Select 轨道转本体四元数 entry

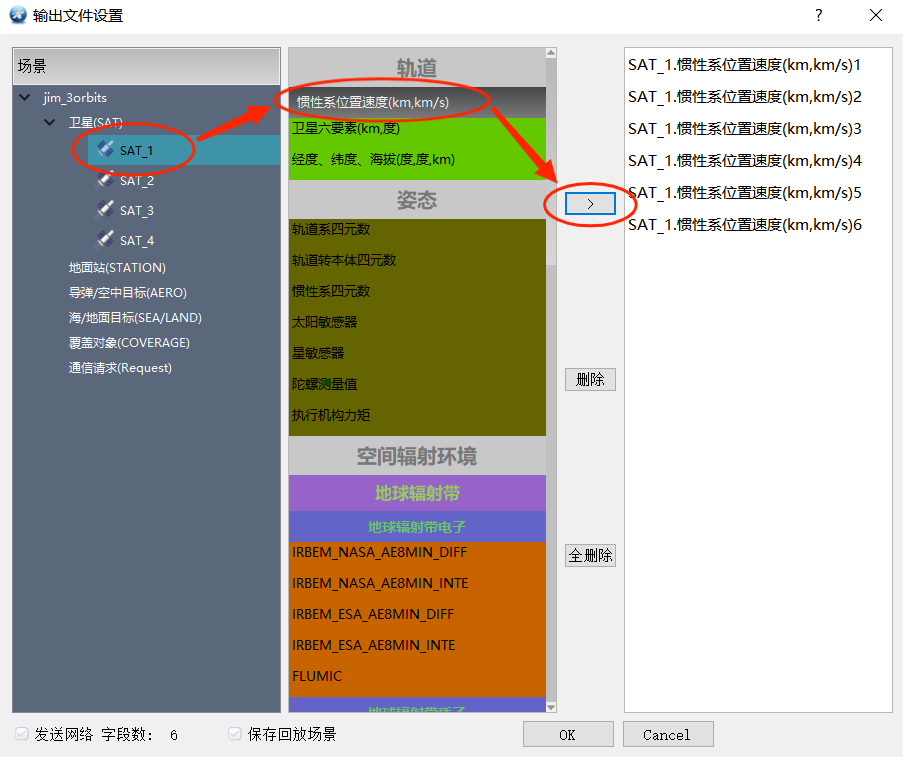pyautogui.click(x=417, y=260)
